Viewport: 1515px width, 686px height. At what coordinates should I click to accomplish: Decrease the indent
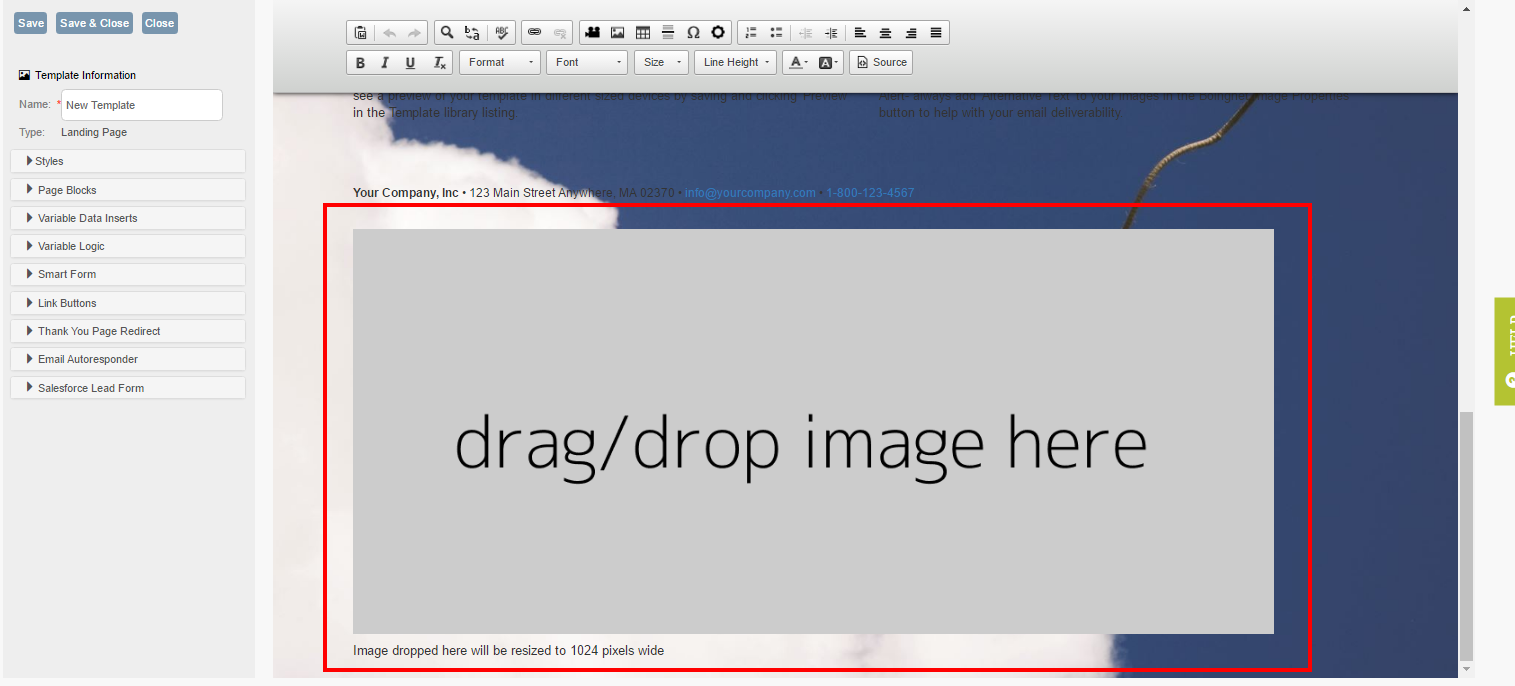(805, 33)
